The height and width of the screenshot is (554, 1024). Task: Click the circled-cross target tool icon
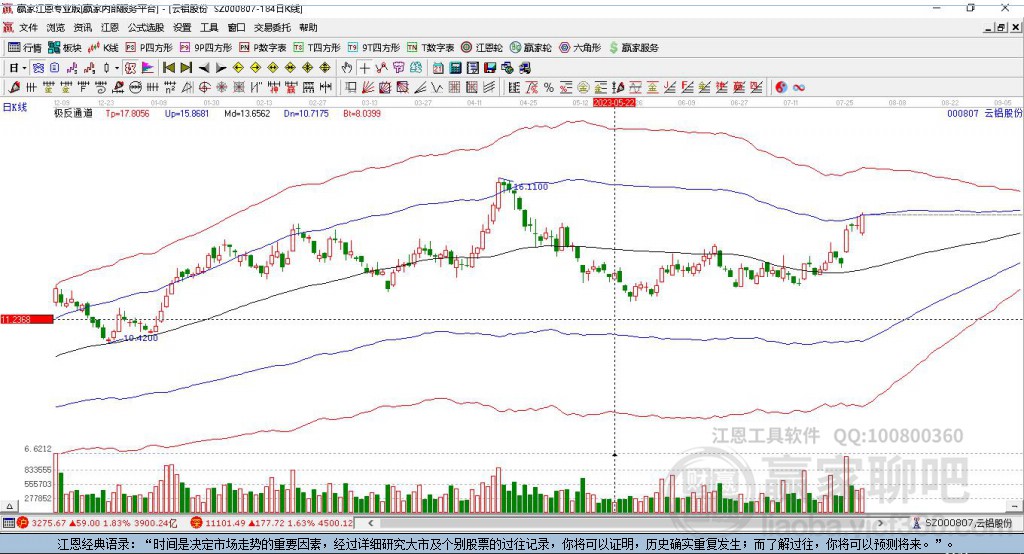[x=204, y=87]
